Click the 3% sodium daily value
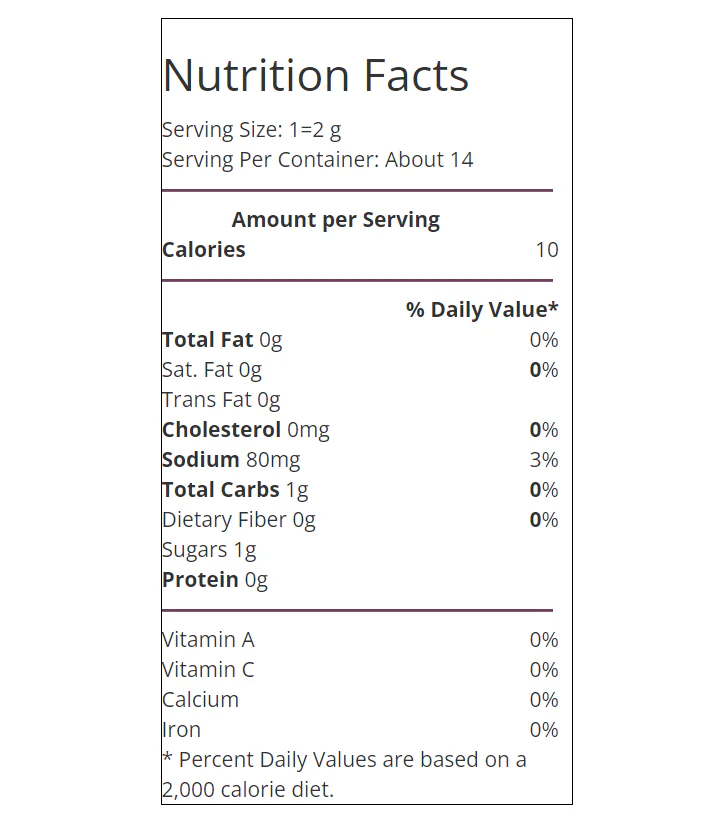717x829 pixels. click(x=544, y=460)
